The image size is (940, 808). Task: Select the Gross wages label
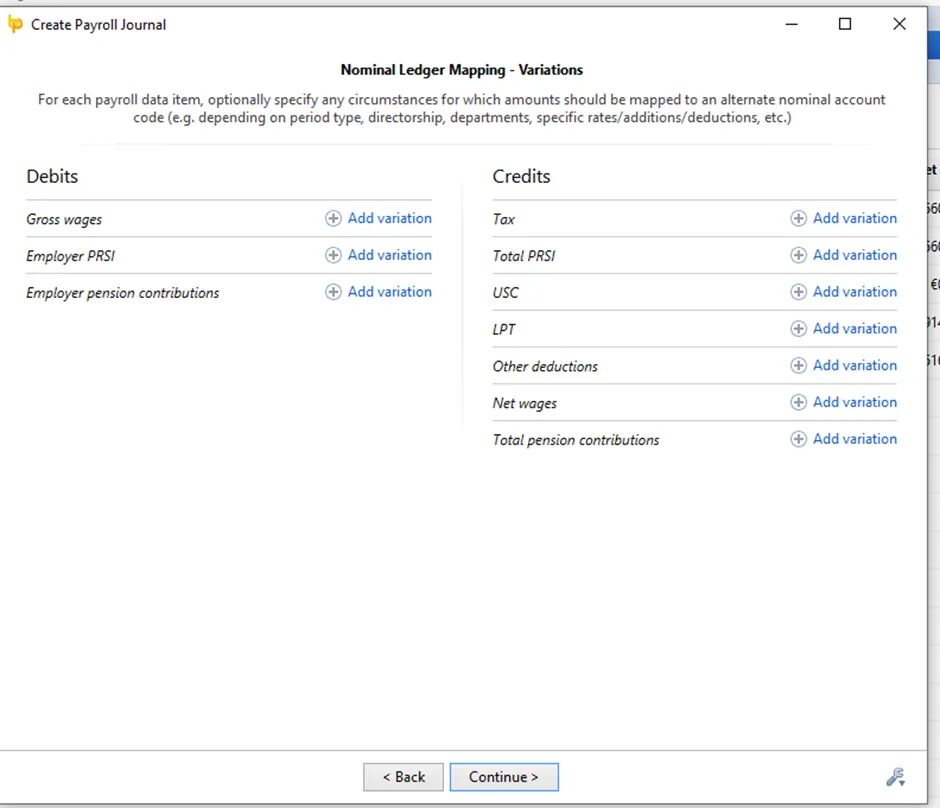point(64,220)
